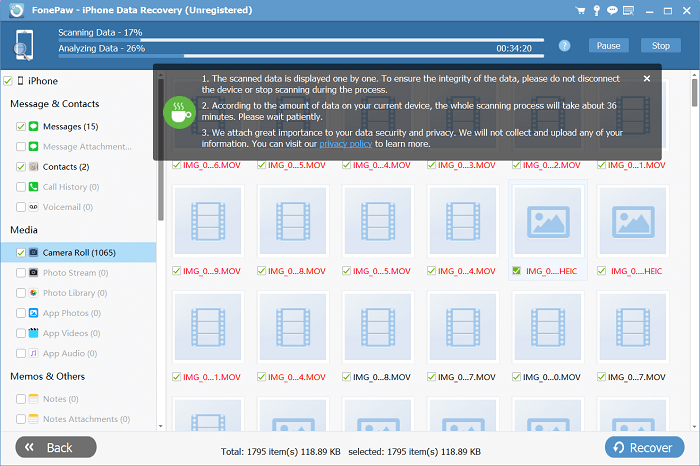The height and width of the screenshot is (466, 700).
Task: Toggle the iPhone checkbox
Action: point(8,81)
